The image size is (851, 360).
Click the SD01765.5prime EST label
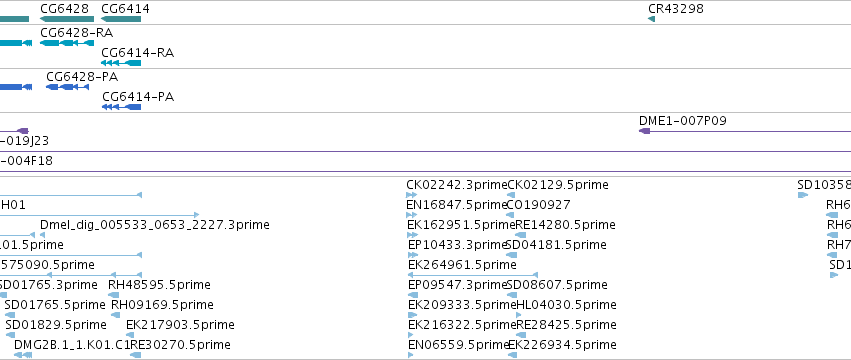click(55, 305)
